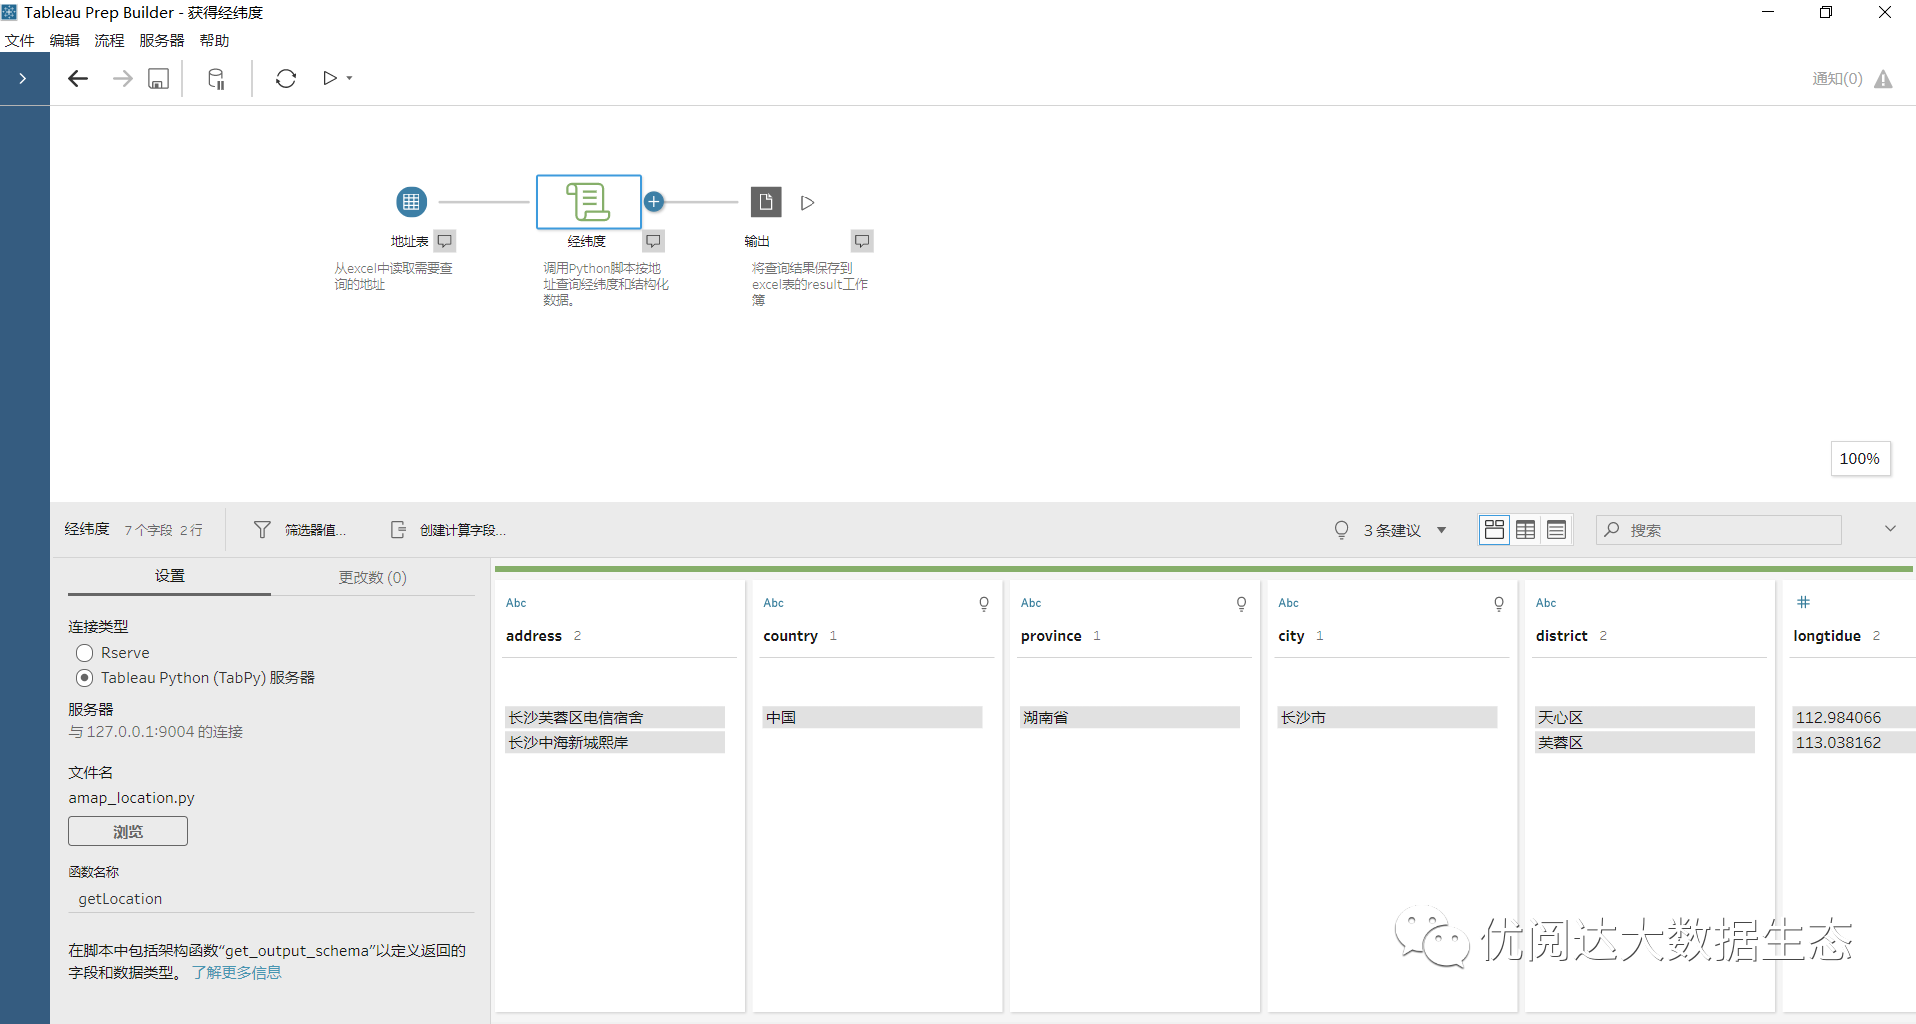Toggle description comment icon for 地址表
Screen dimensions: 1916x1024
445,241
